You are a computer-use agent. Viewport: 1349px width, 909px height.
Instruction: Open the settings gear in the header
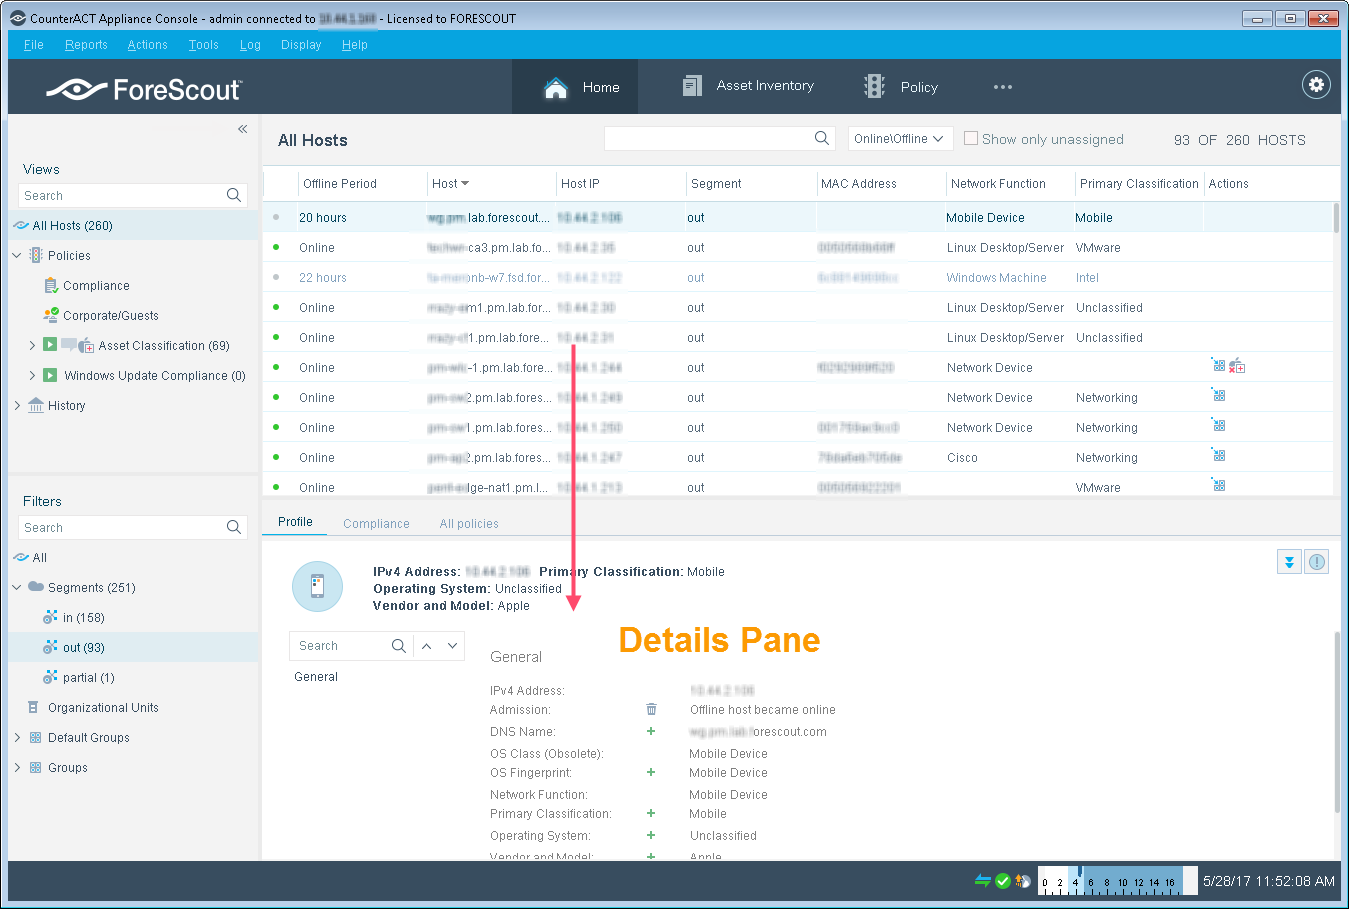tap(1316, 85)
